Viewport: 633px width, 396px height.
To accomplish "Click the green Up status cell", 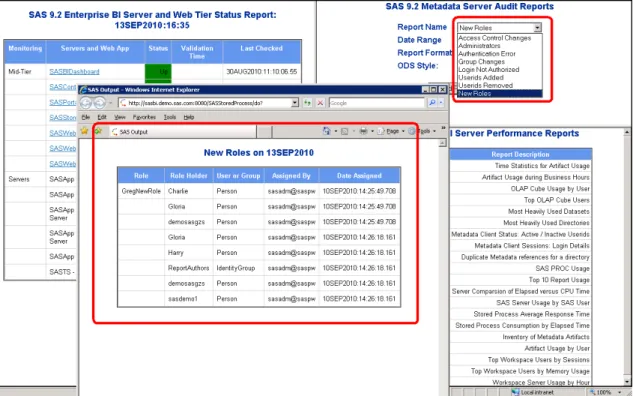I will click(158, 71).
